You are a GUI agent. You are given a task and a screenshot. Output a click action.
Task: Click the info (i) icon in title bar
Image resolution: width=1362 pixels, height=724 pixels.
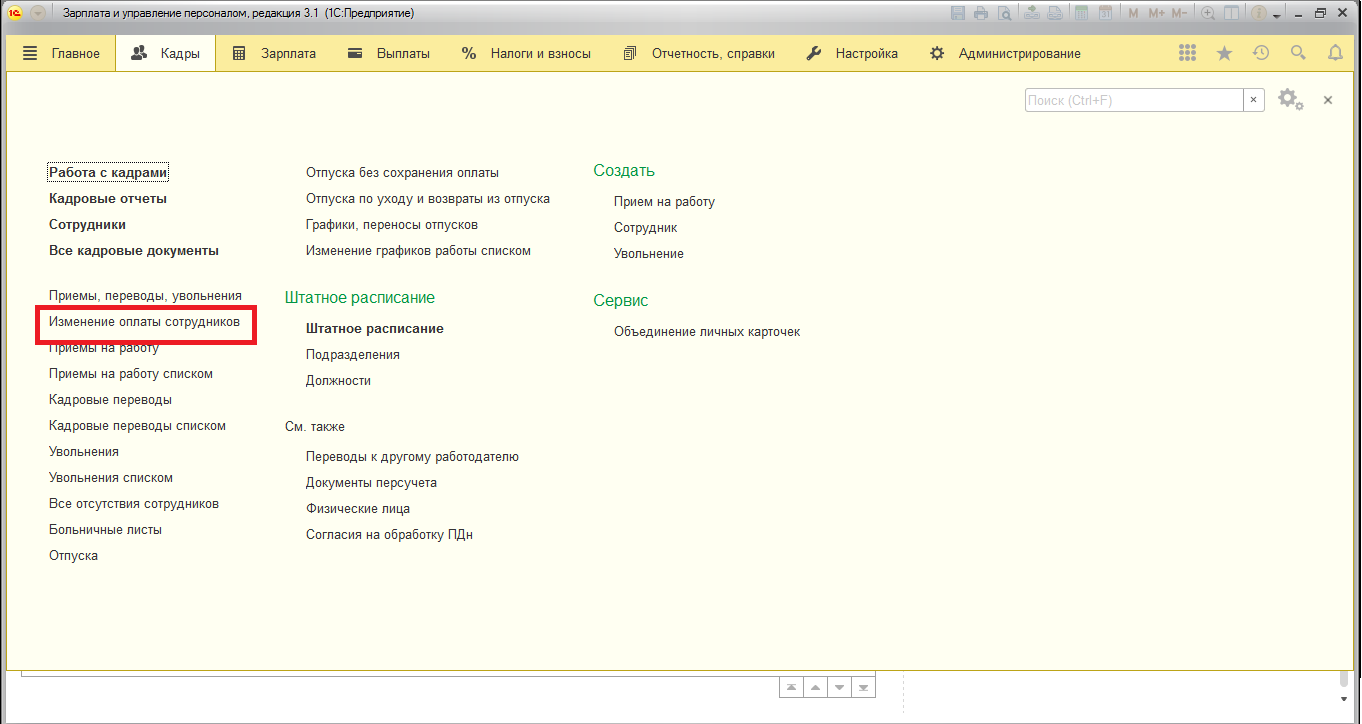pos(1259,14)
